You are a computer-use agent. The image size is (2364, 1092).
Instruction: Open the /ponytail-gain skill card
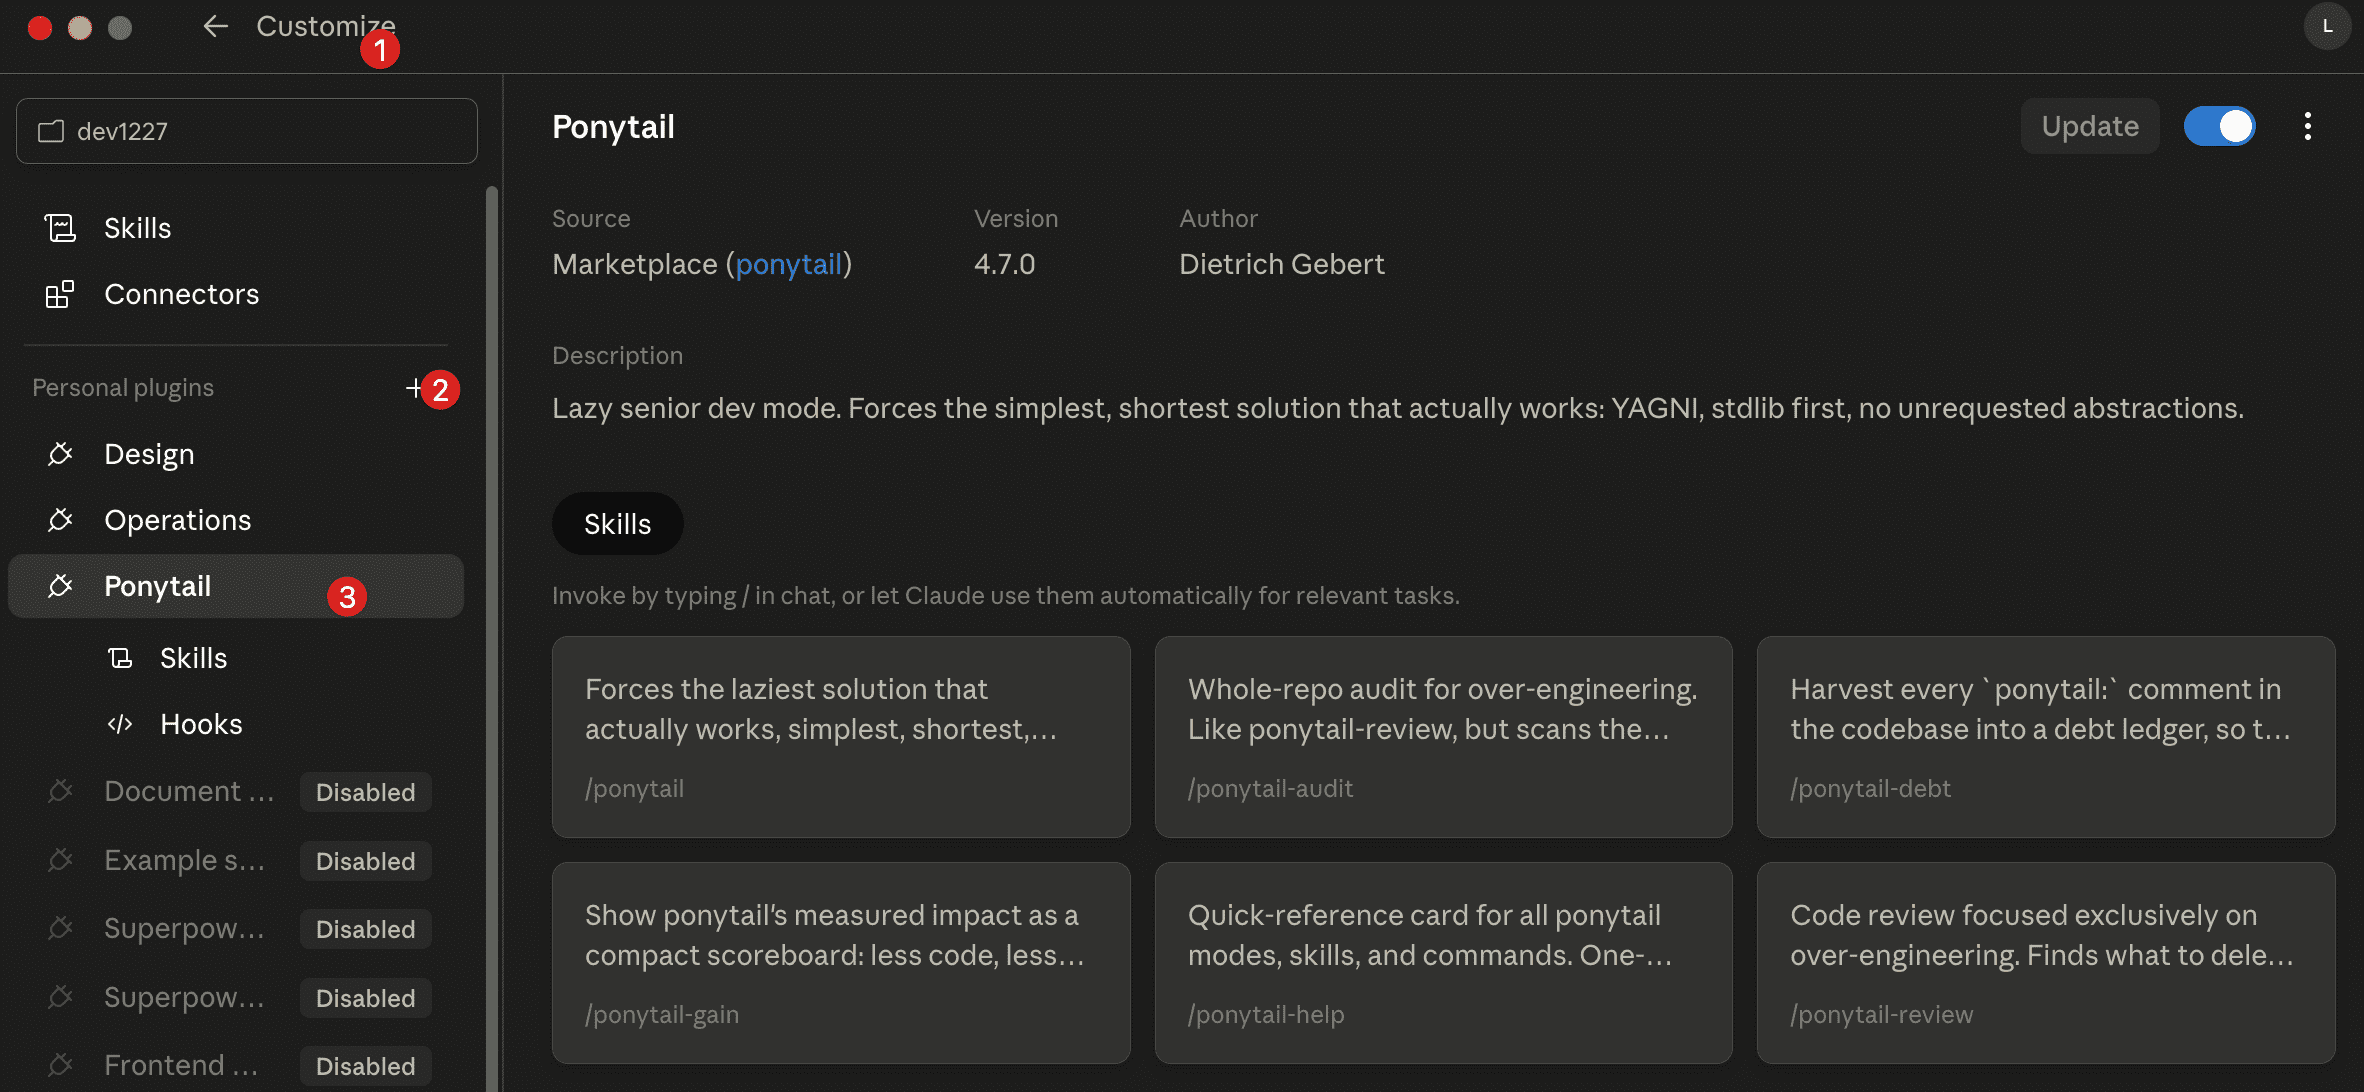click(841, 963)
